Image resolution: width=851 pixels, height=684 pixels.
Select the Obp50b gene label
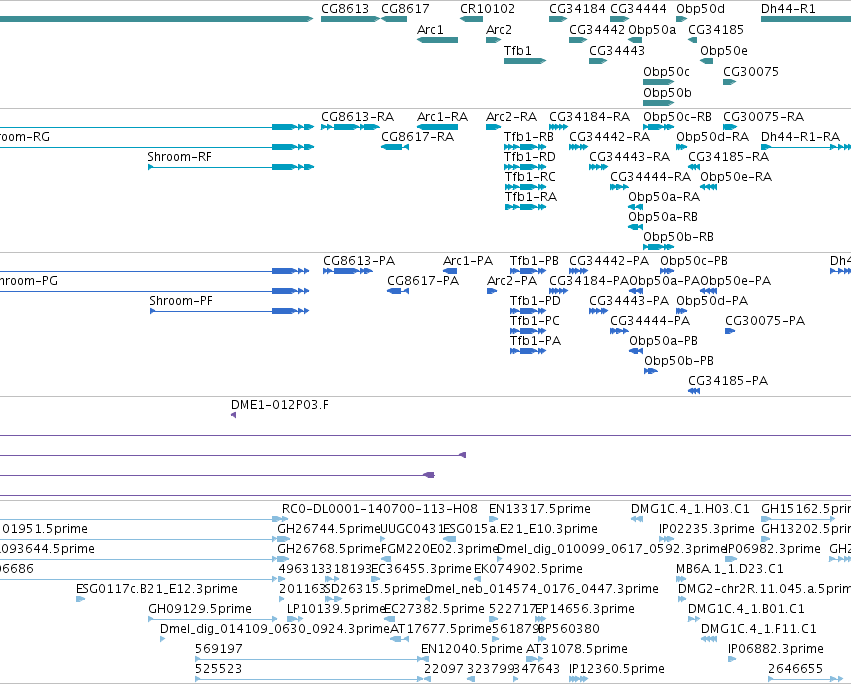pyautogui.click(x=667, y=93)
